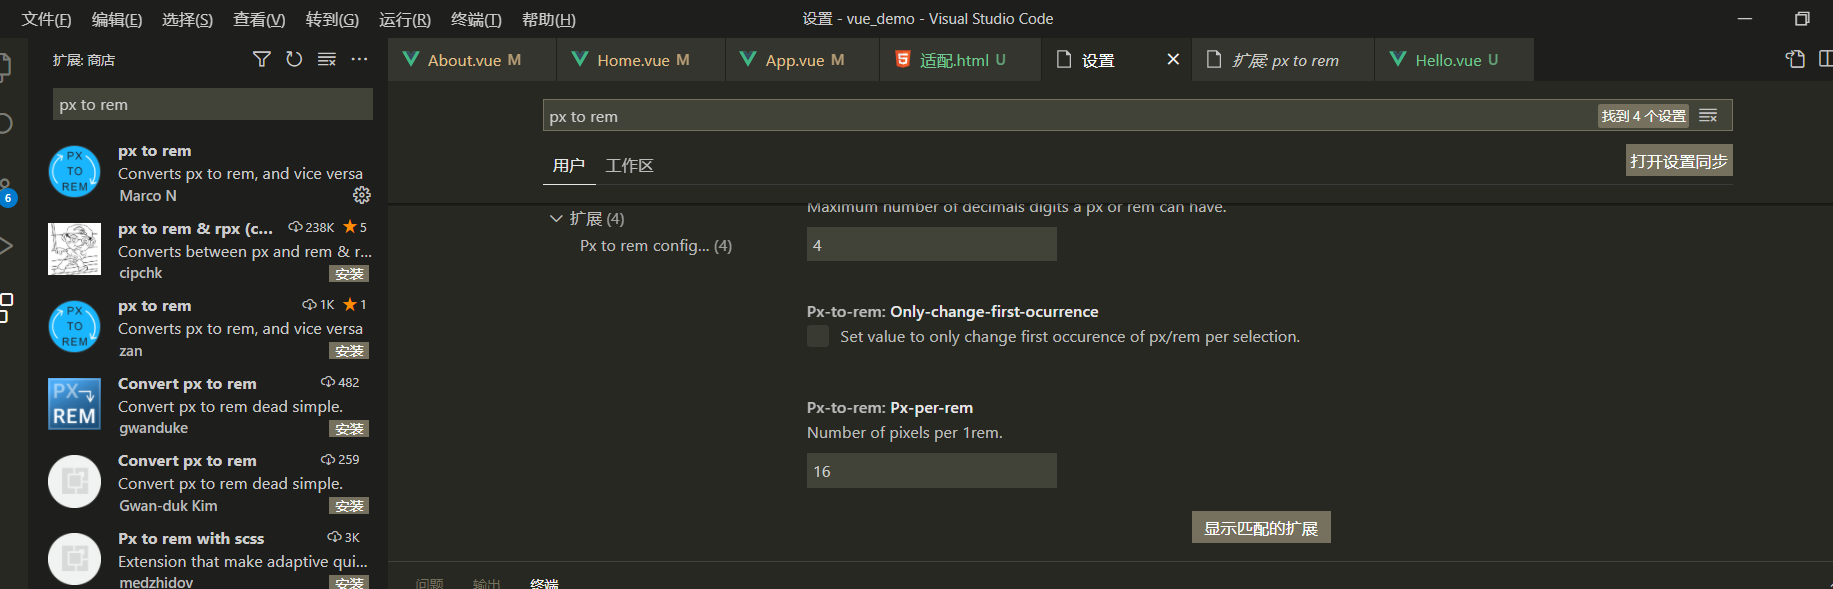Screen dimensions: 1833x589
Task: Click Px-to-rem: Only-change-first-ocurrence setting title
Action: pos(952,311)
